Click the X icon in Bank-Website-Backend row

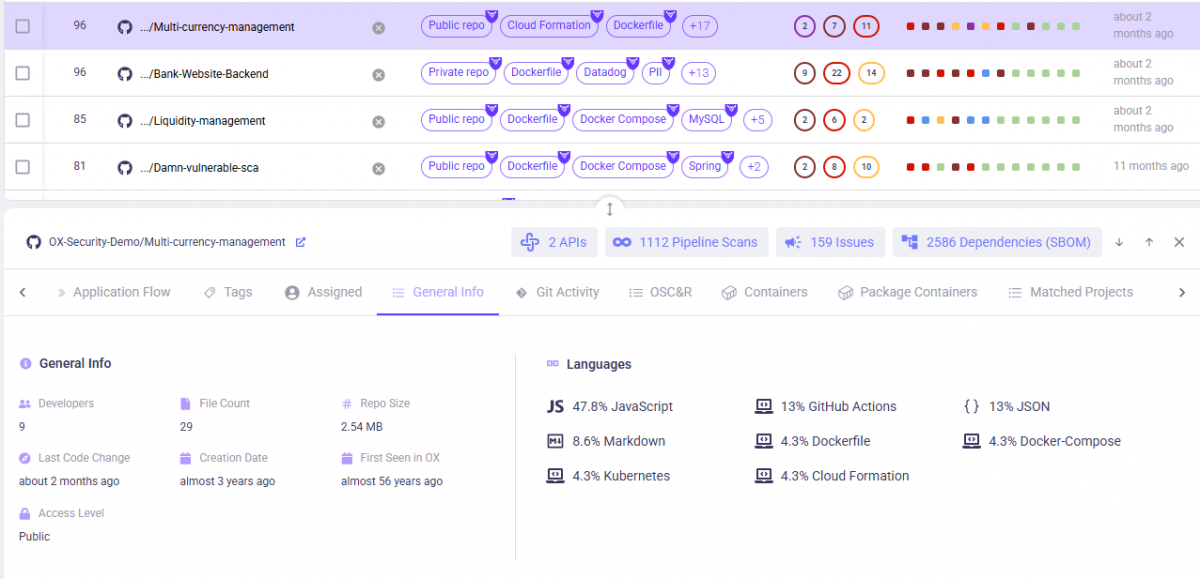tap(378, 74)
